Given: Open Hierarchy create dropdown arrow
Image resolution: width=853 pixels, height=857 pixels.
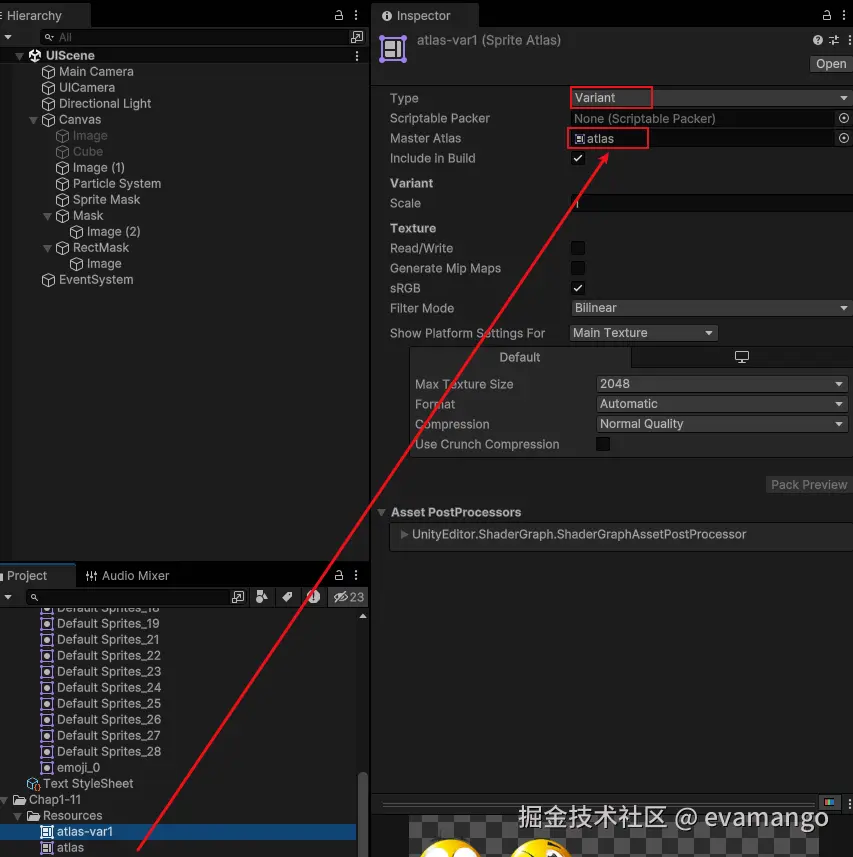Looking at the screenshot, I should [x=8, y=37].
